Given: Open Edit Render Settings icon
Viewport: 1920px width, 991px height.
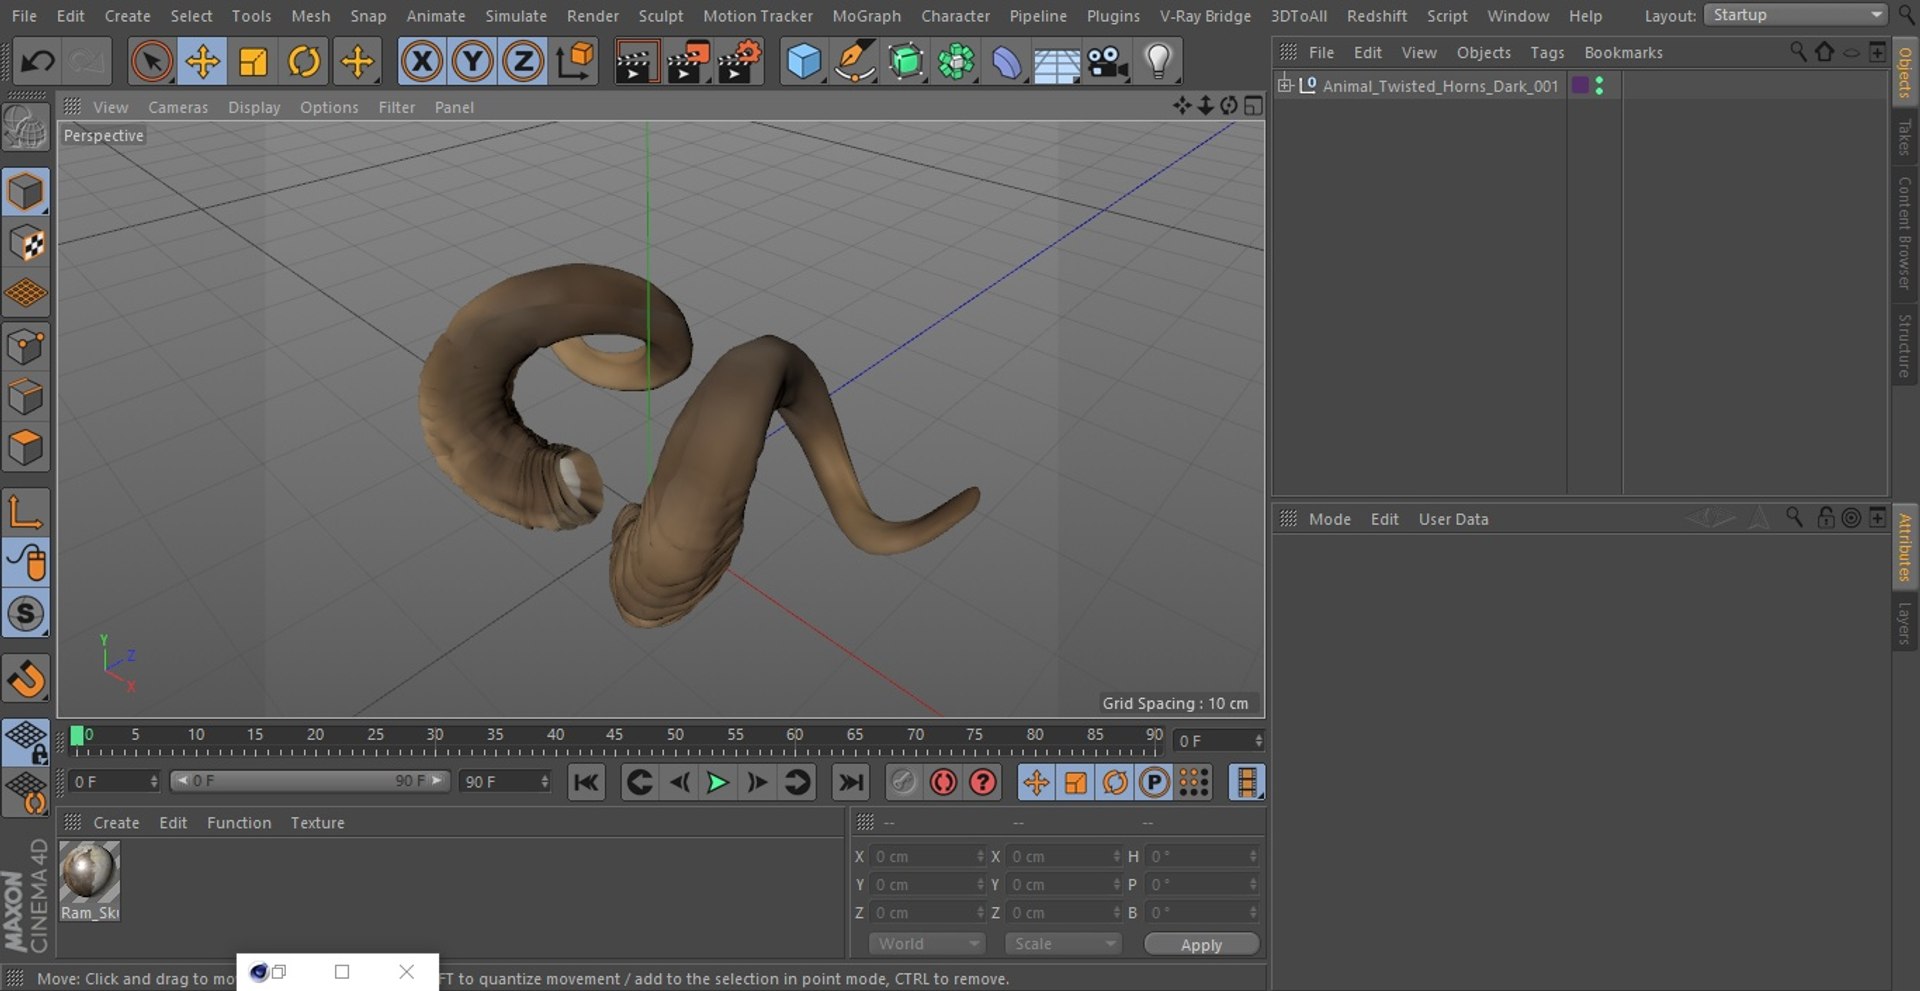Looking at the screenshot, I should 740,62.
